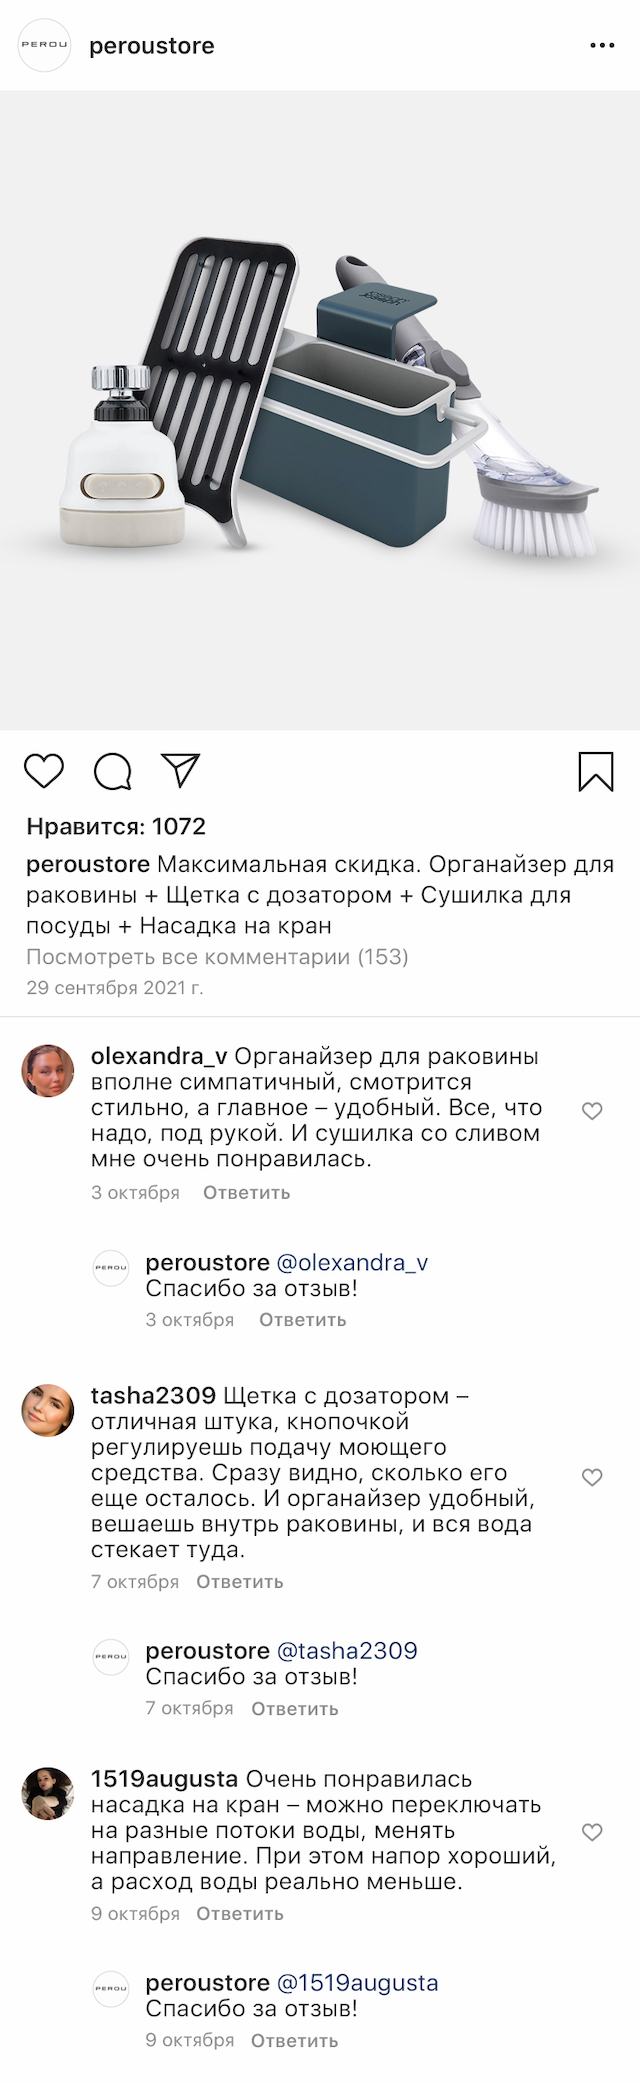Screen dimensions: 640x2083
Task: Open tasha2309's profile avatar
Action: 48,1410
